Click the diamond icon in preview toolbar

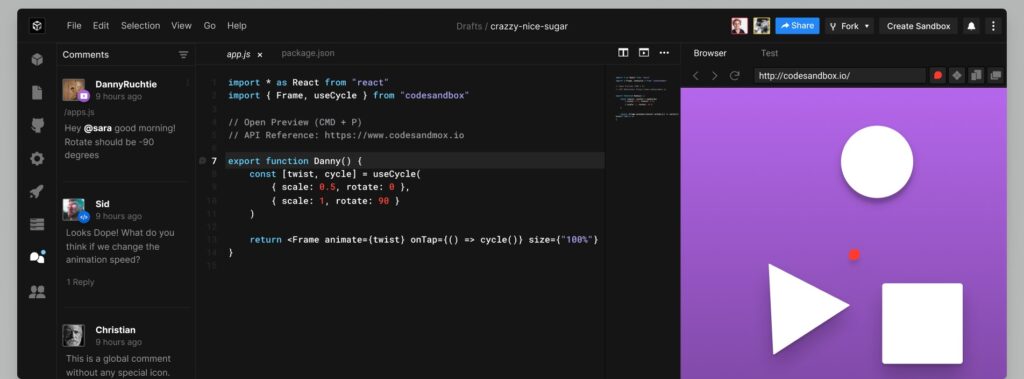[957, 76]
